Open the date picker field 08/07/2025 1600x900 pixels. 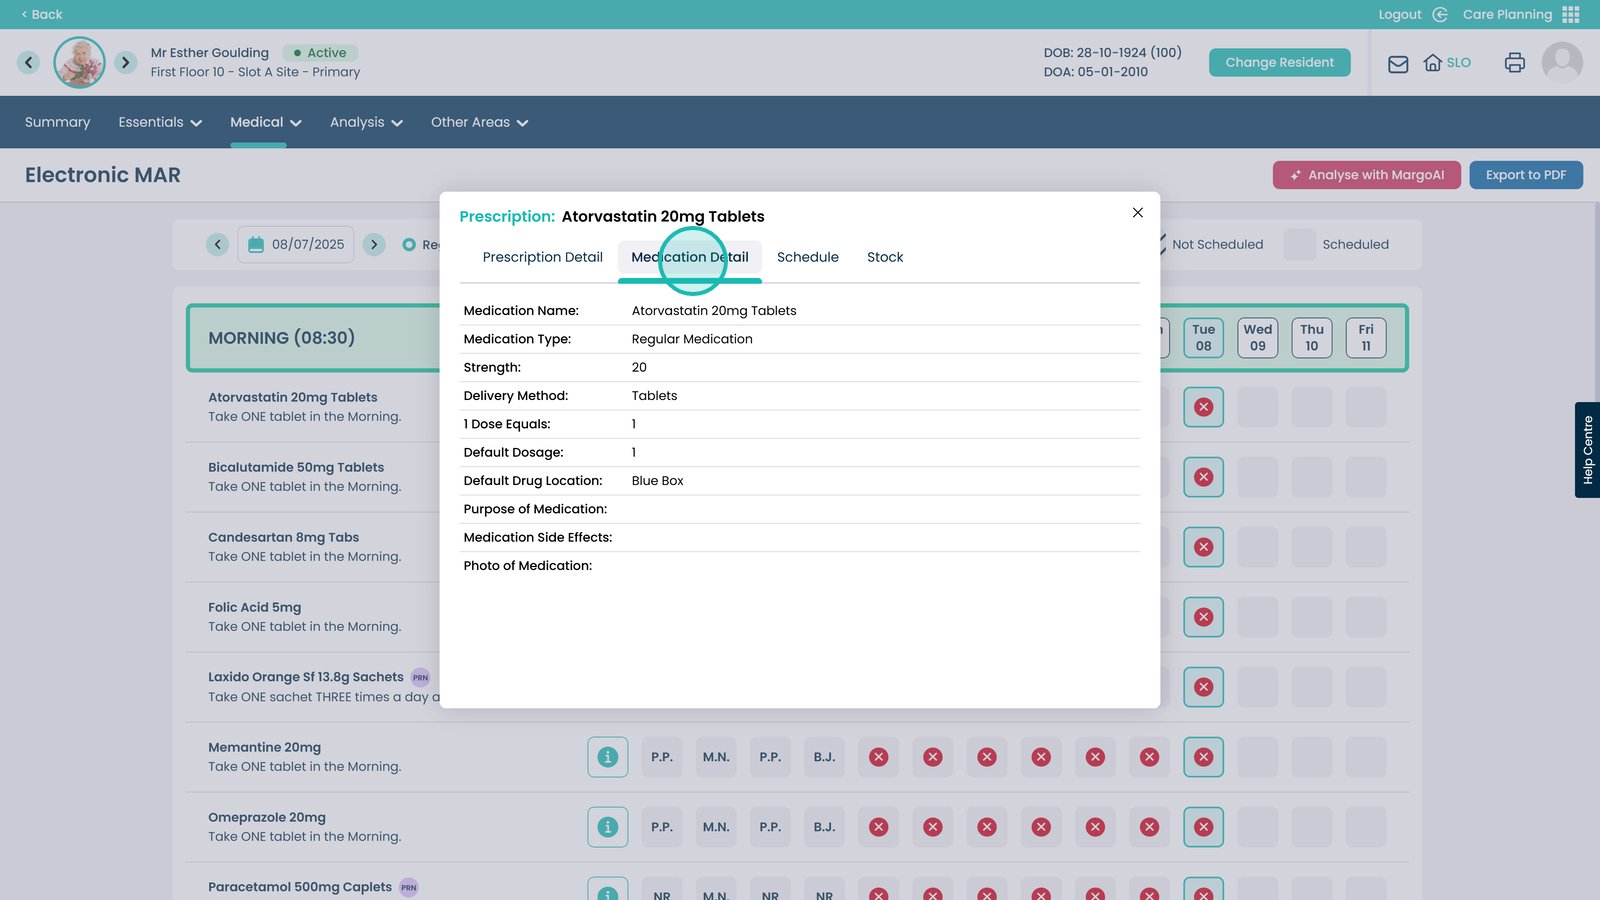point(296,244)
